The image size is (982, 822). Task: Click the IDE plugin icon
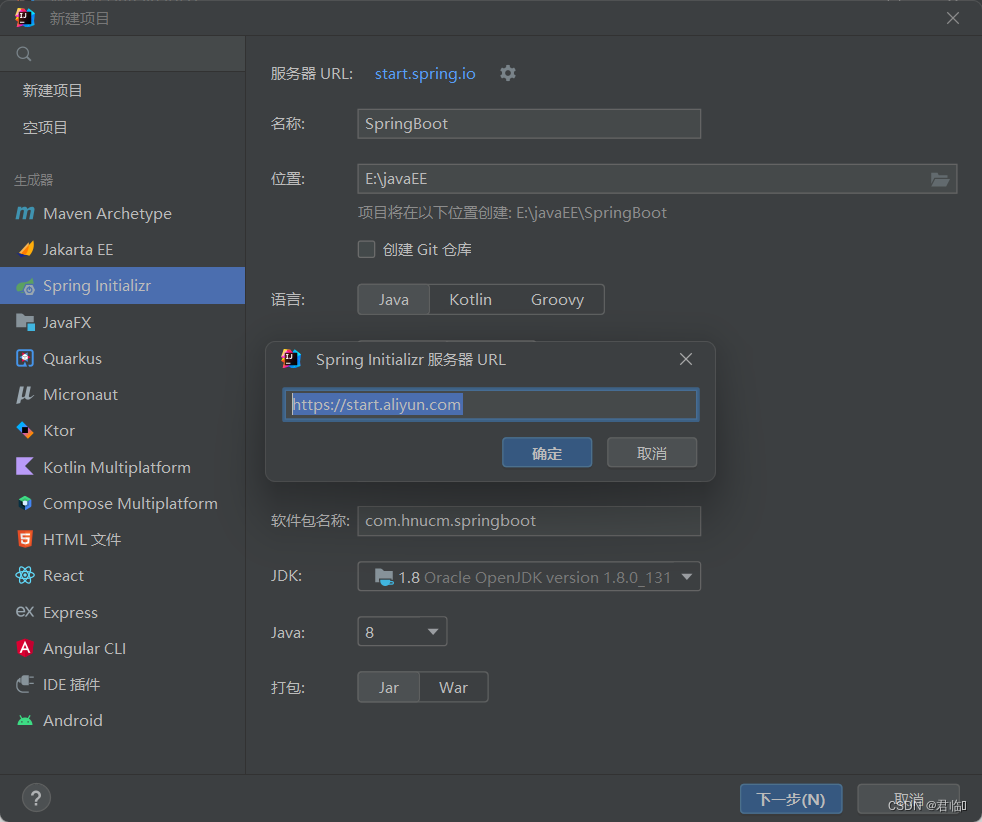25,684
